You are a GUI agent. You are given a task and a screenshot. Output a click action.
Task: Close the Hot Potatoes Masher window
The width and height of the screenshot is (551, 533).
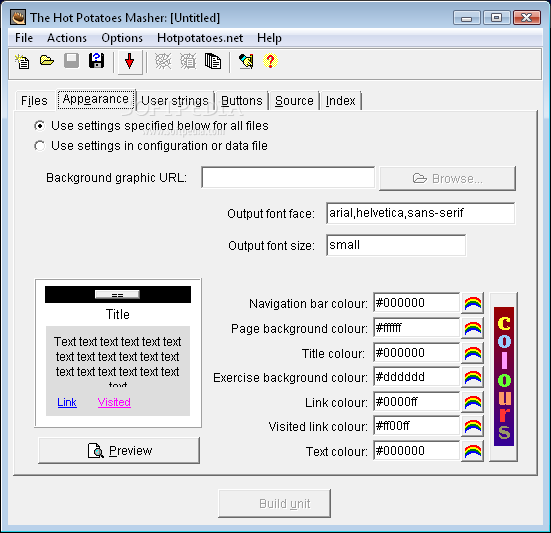point(526,18)
